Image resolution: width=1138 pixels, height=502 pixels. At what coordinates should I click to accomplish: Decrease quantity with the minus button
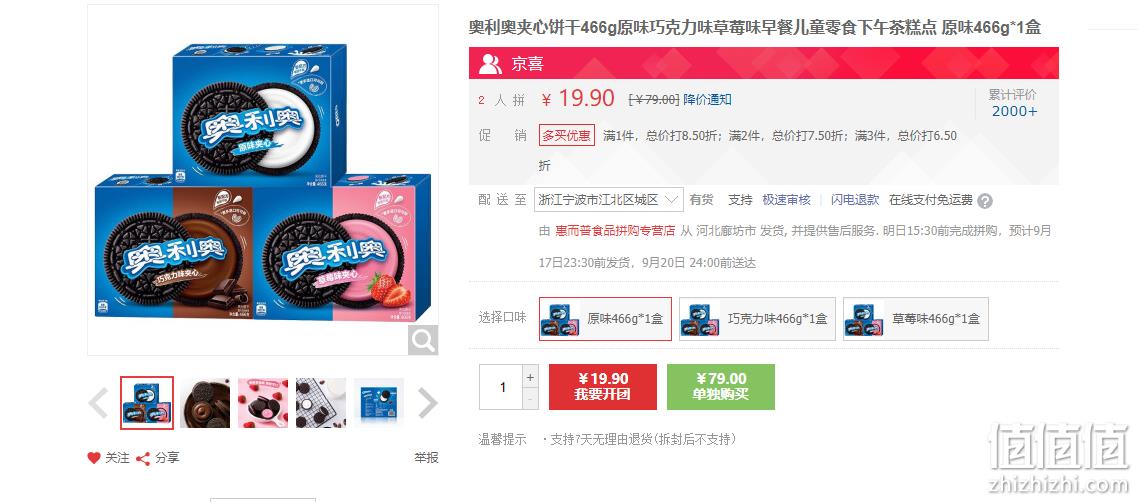pyautogui.click(x=531, y=398)
